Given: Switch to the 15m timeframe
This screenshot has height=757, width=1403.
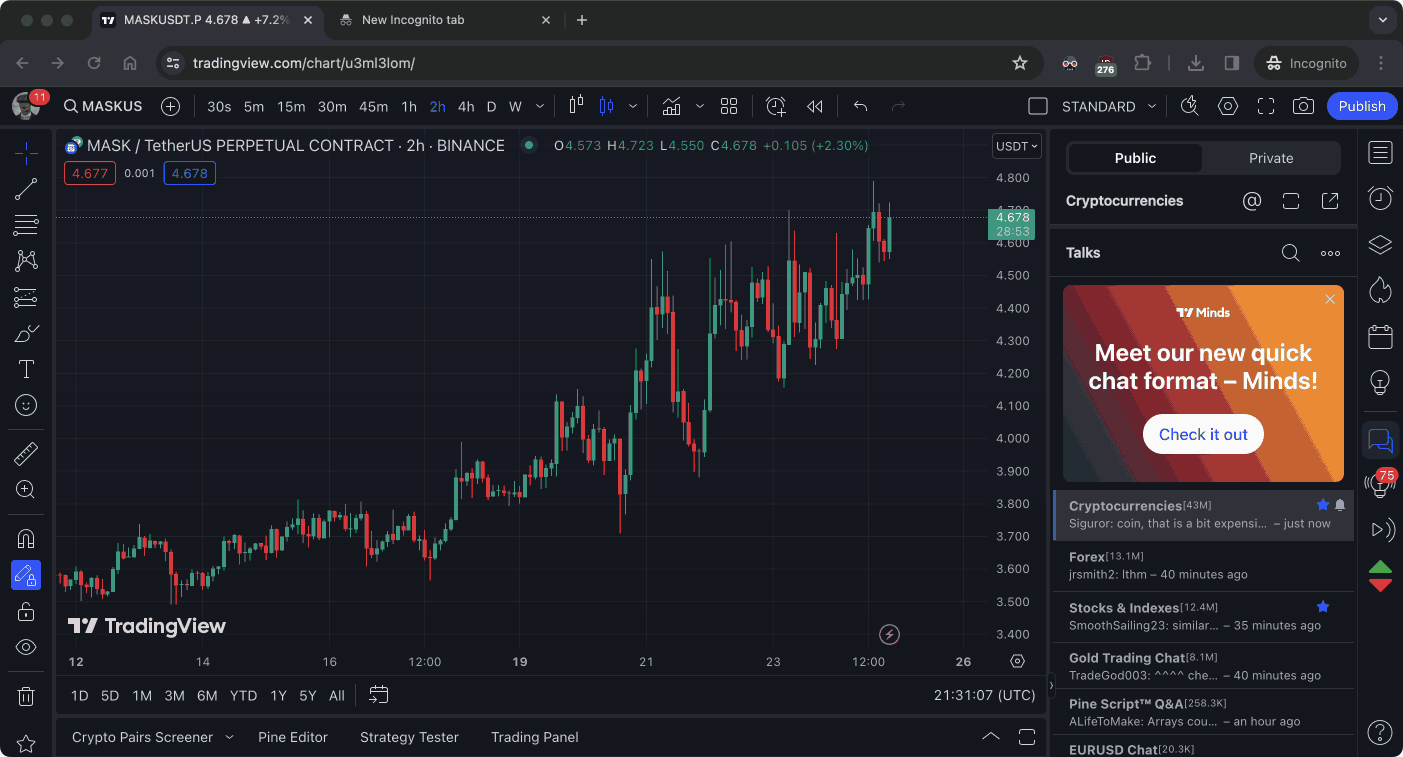Looking at the screenshot, I should [291, 106].
